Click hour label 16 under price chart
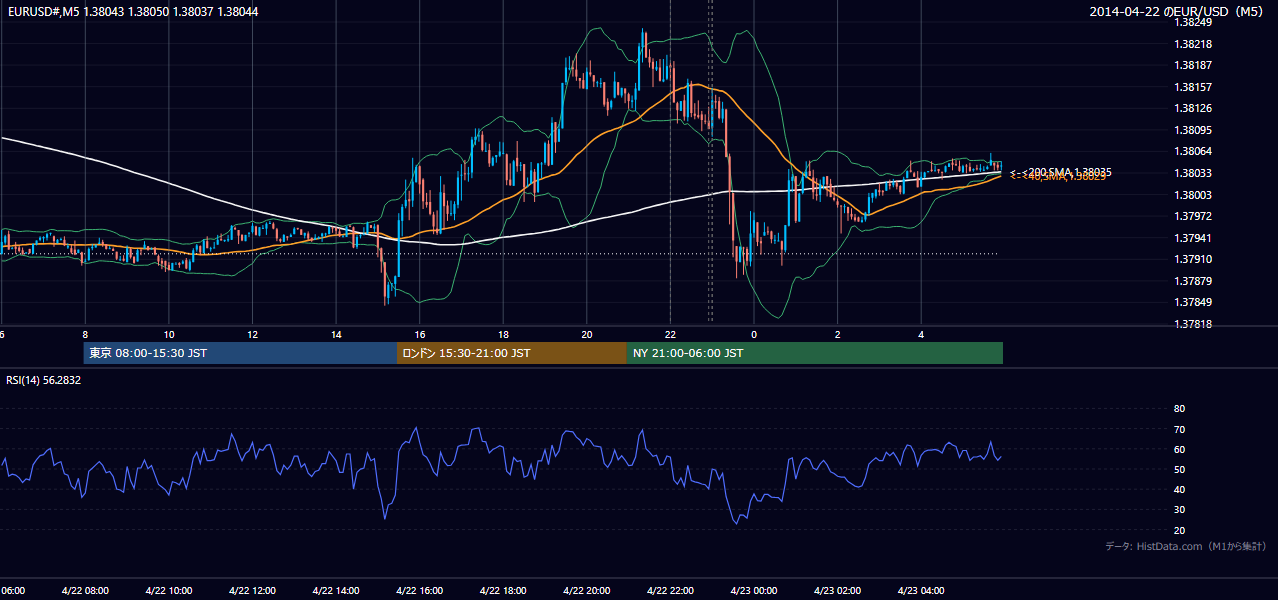 420,334
